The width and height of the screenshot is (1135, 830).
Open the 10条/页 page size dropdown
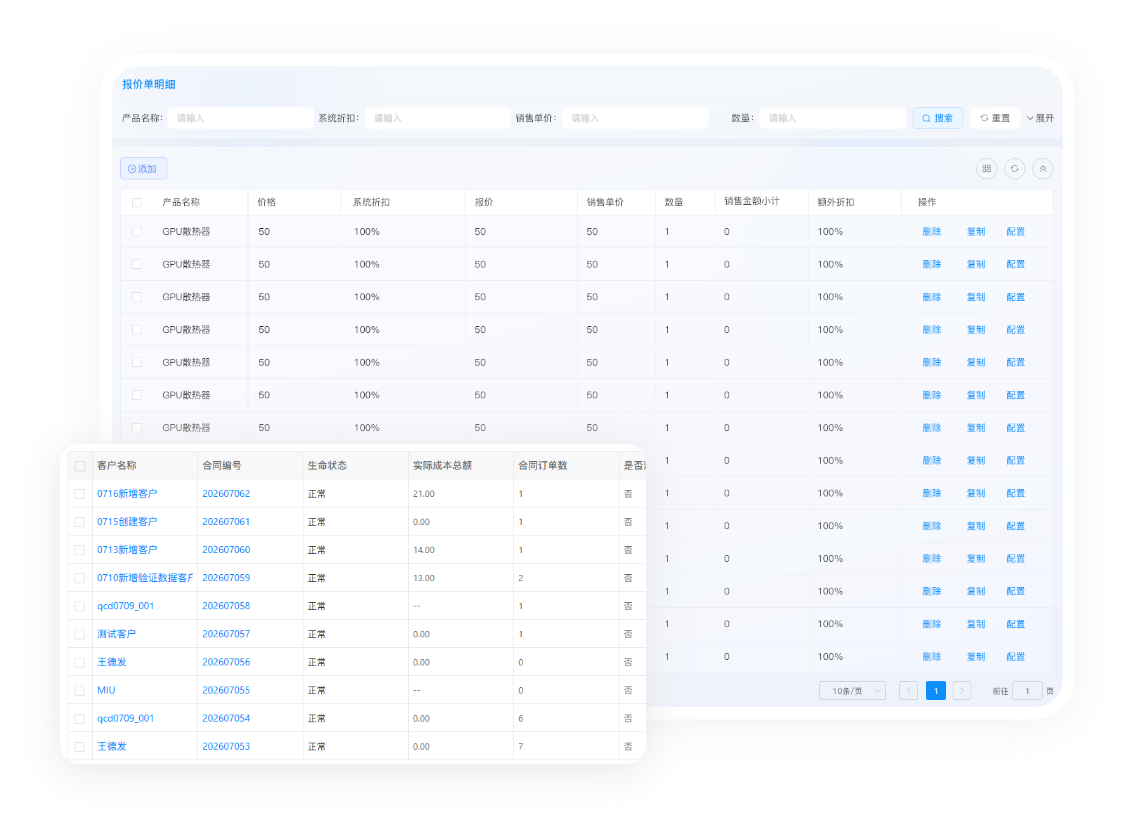coord(852,691)
